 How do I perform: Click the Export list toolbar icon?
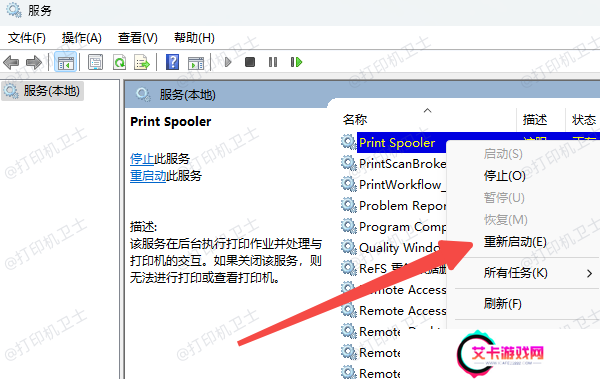[x=142, y=62]
